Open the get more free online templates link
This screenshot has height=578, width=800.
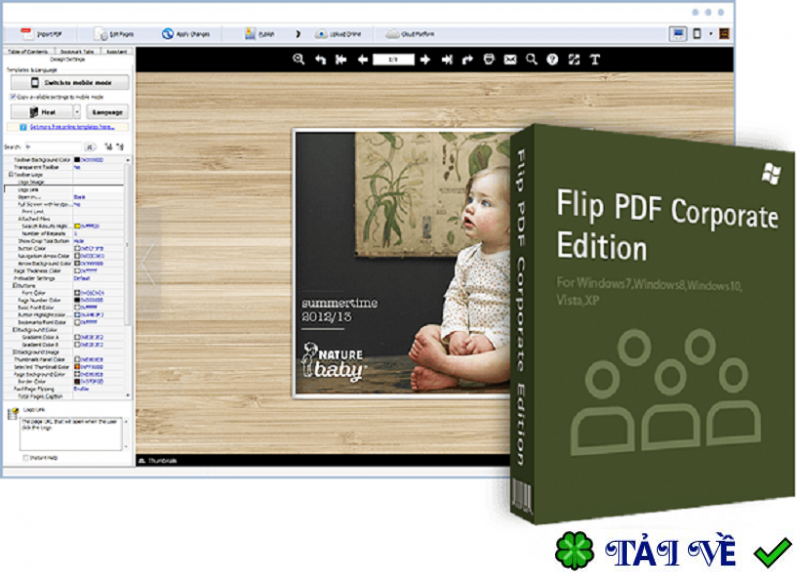(72, 127)
